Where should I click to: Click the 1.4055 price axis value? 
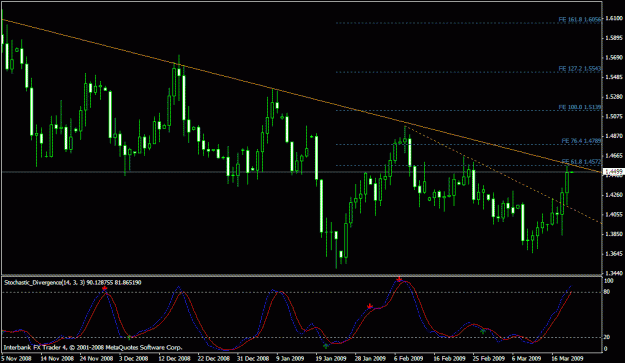614,214
